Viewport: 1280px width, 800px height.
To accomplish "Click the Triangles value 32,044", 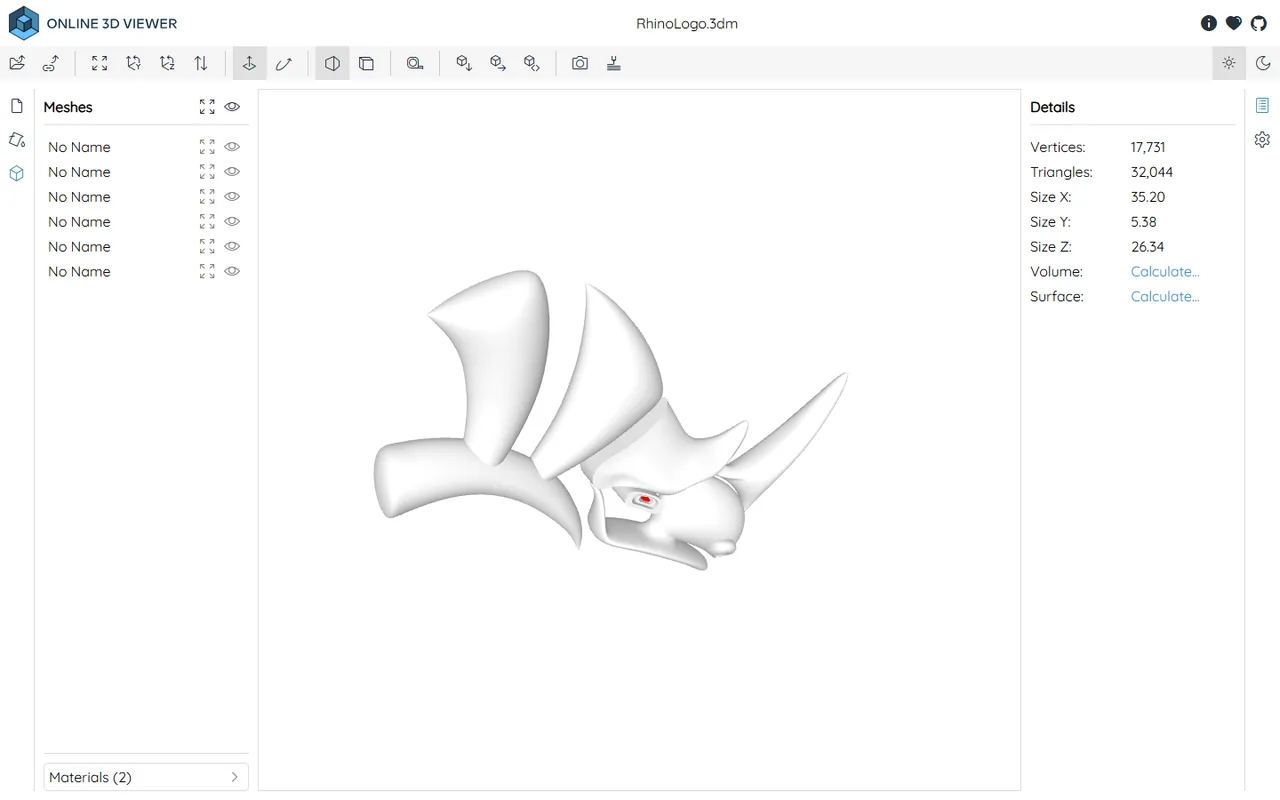I will pos(1152,172).
